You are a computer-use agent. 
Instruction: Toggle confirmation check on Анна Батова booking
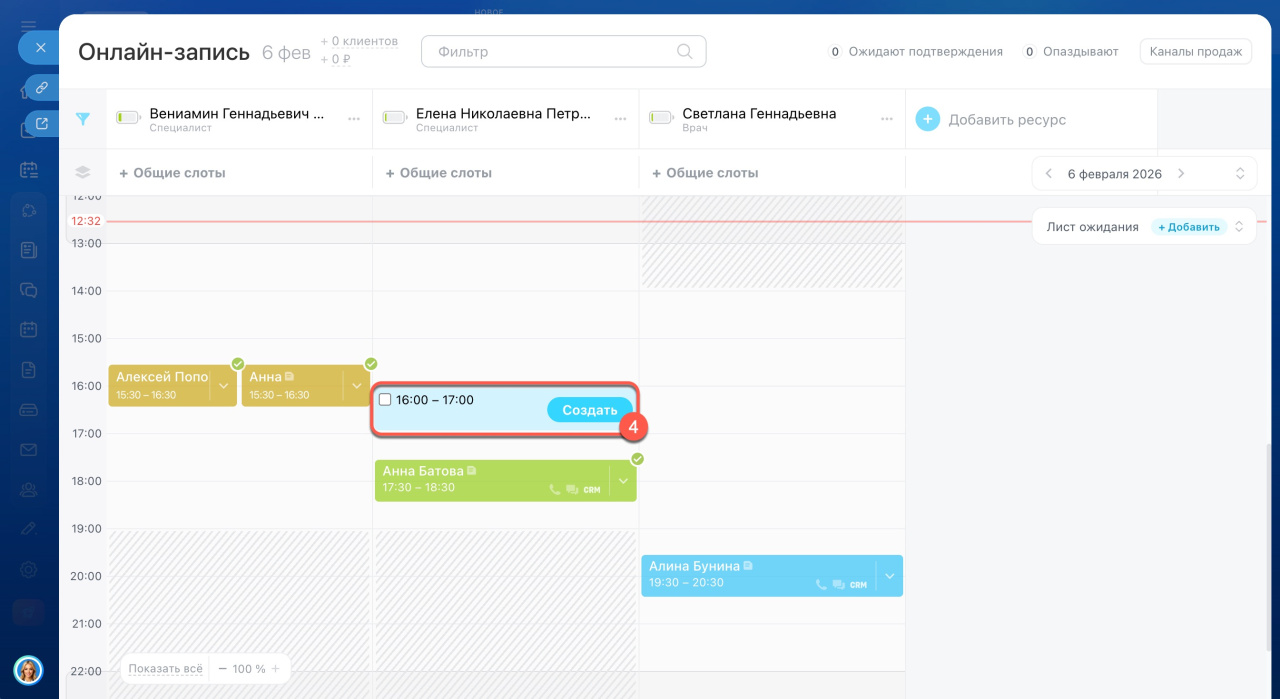pos(637,459)
